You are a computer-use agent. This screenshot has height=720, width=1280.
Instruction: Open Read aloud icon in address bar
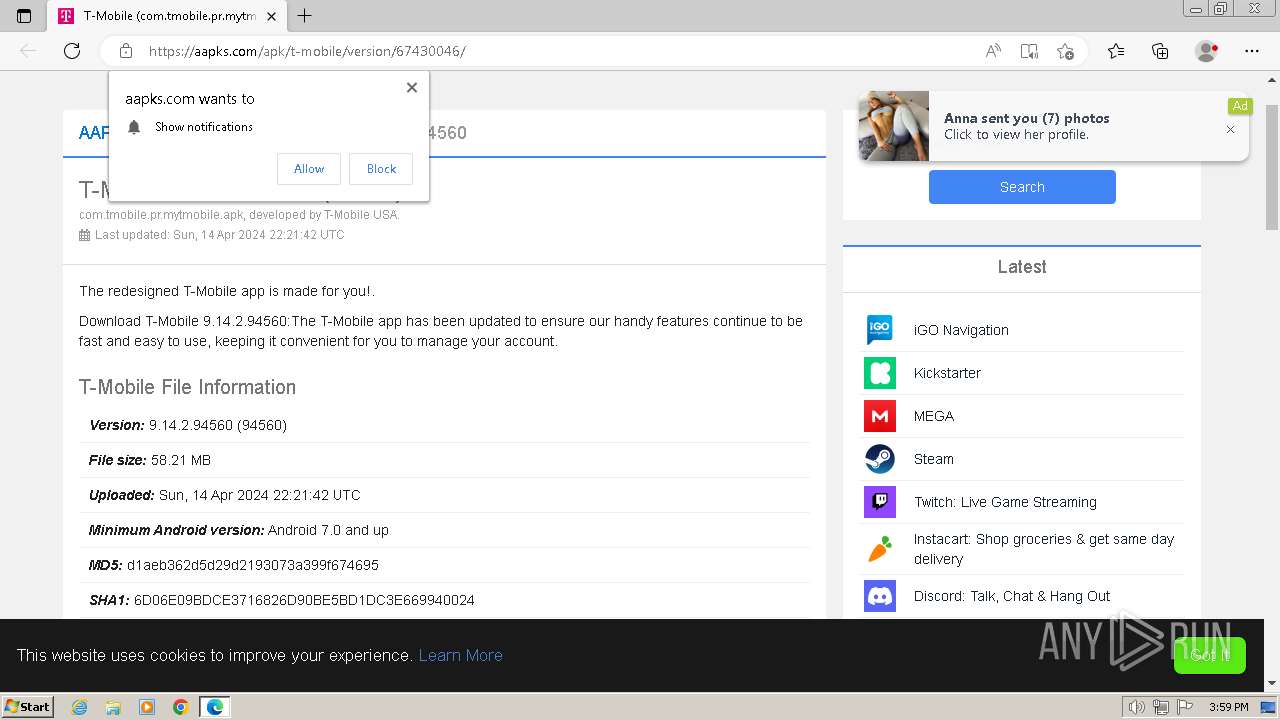coord(993,51)
